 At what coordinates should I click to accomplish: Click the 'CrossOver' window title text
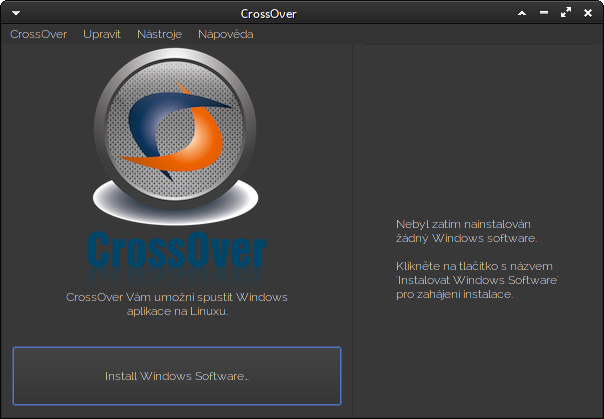[x=268, y=14]
